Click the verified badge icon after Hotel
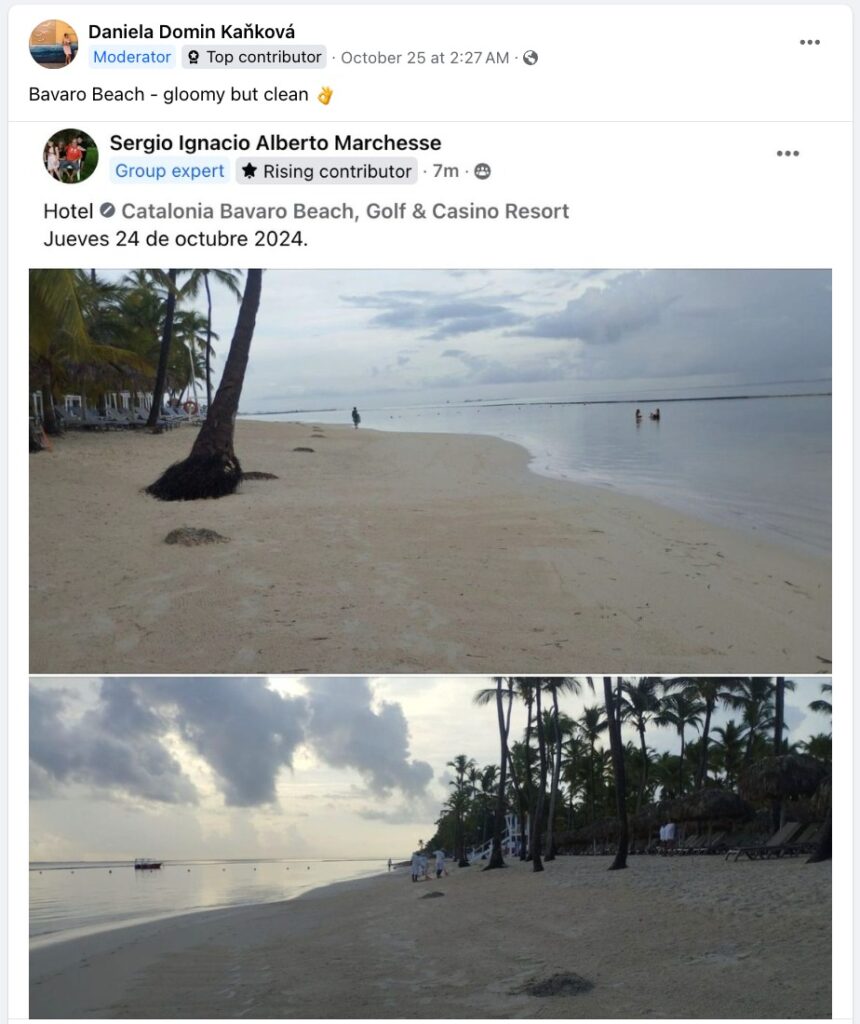The image size is (860, 1024). click(108, 211)
